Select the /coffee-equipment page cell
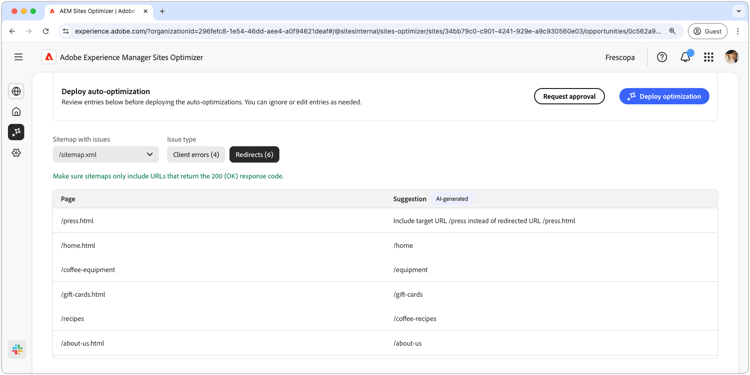This screenshot has width=750, height=375. tap(88, 270)
